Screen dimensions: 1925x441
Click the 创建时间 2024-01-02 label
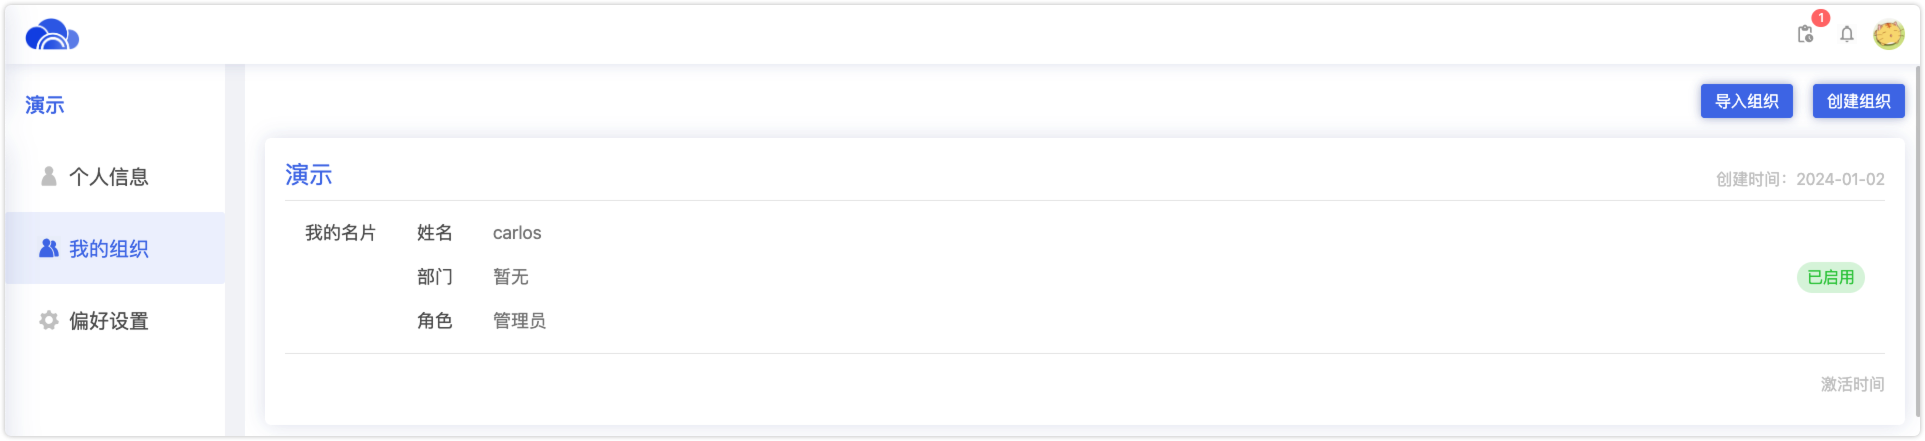click(x=1800, y=179)
